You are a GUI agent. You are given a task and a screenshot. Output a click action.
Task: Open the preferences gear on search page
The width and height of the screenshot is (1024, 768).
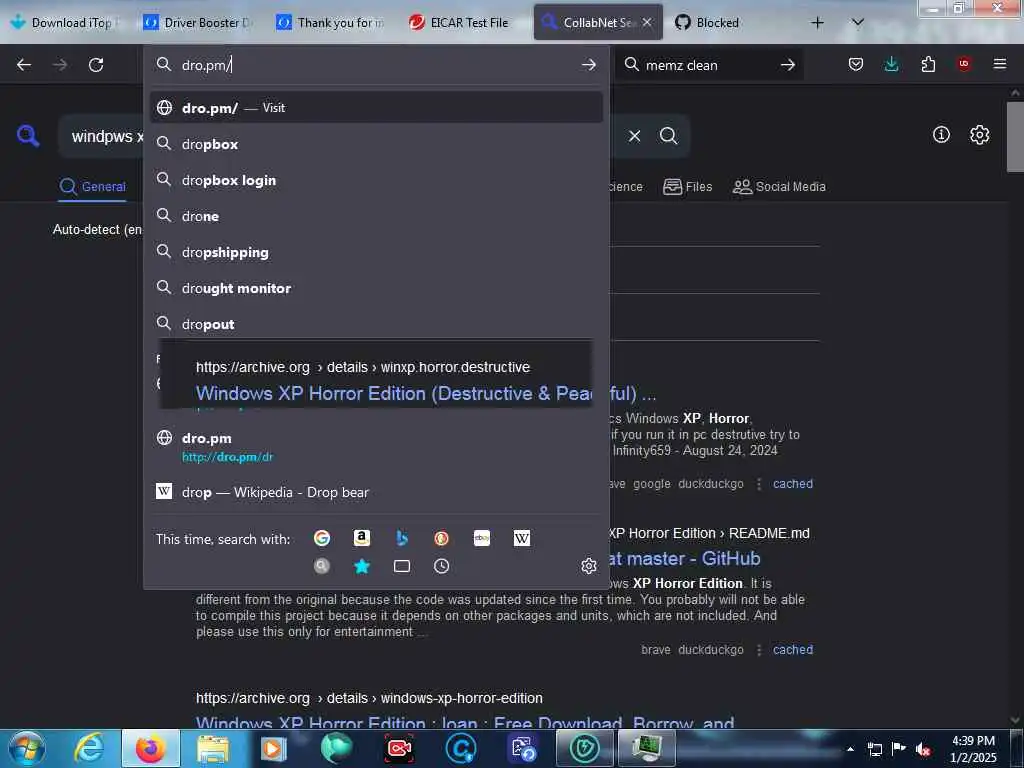pyautogui.click(x=979, y=135)
